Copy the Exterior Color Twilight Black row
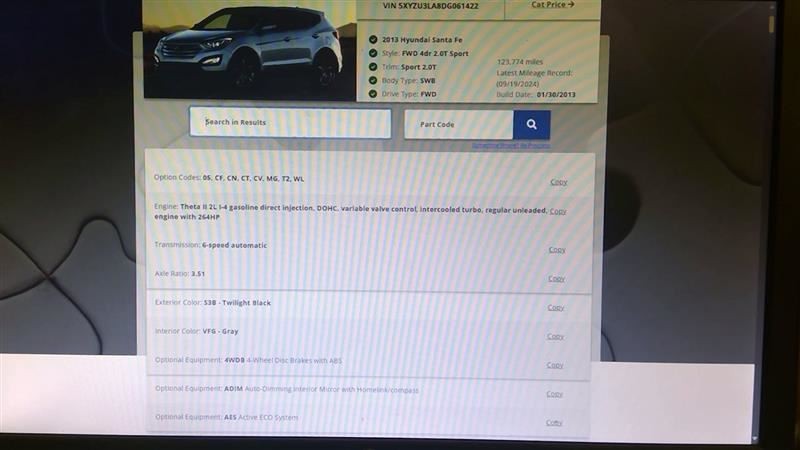Viewport: 800px width, 450px height. [556, 308]
